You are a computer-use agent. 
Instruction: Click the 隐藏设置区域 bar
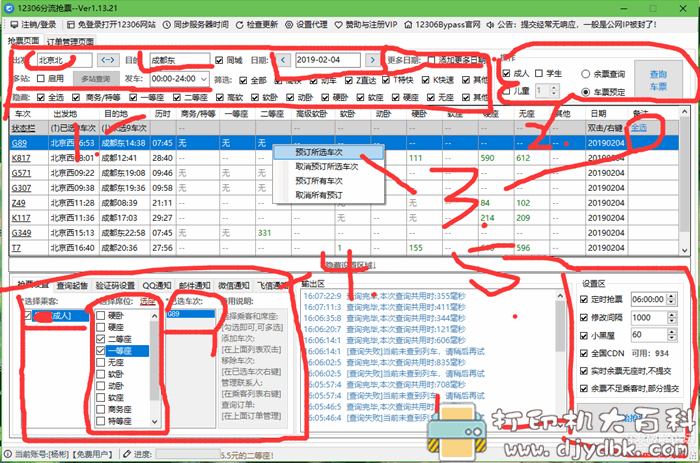350,265
